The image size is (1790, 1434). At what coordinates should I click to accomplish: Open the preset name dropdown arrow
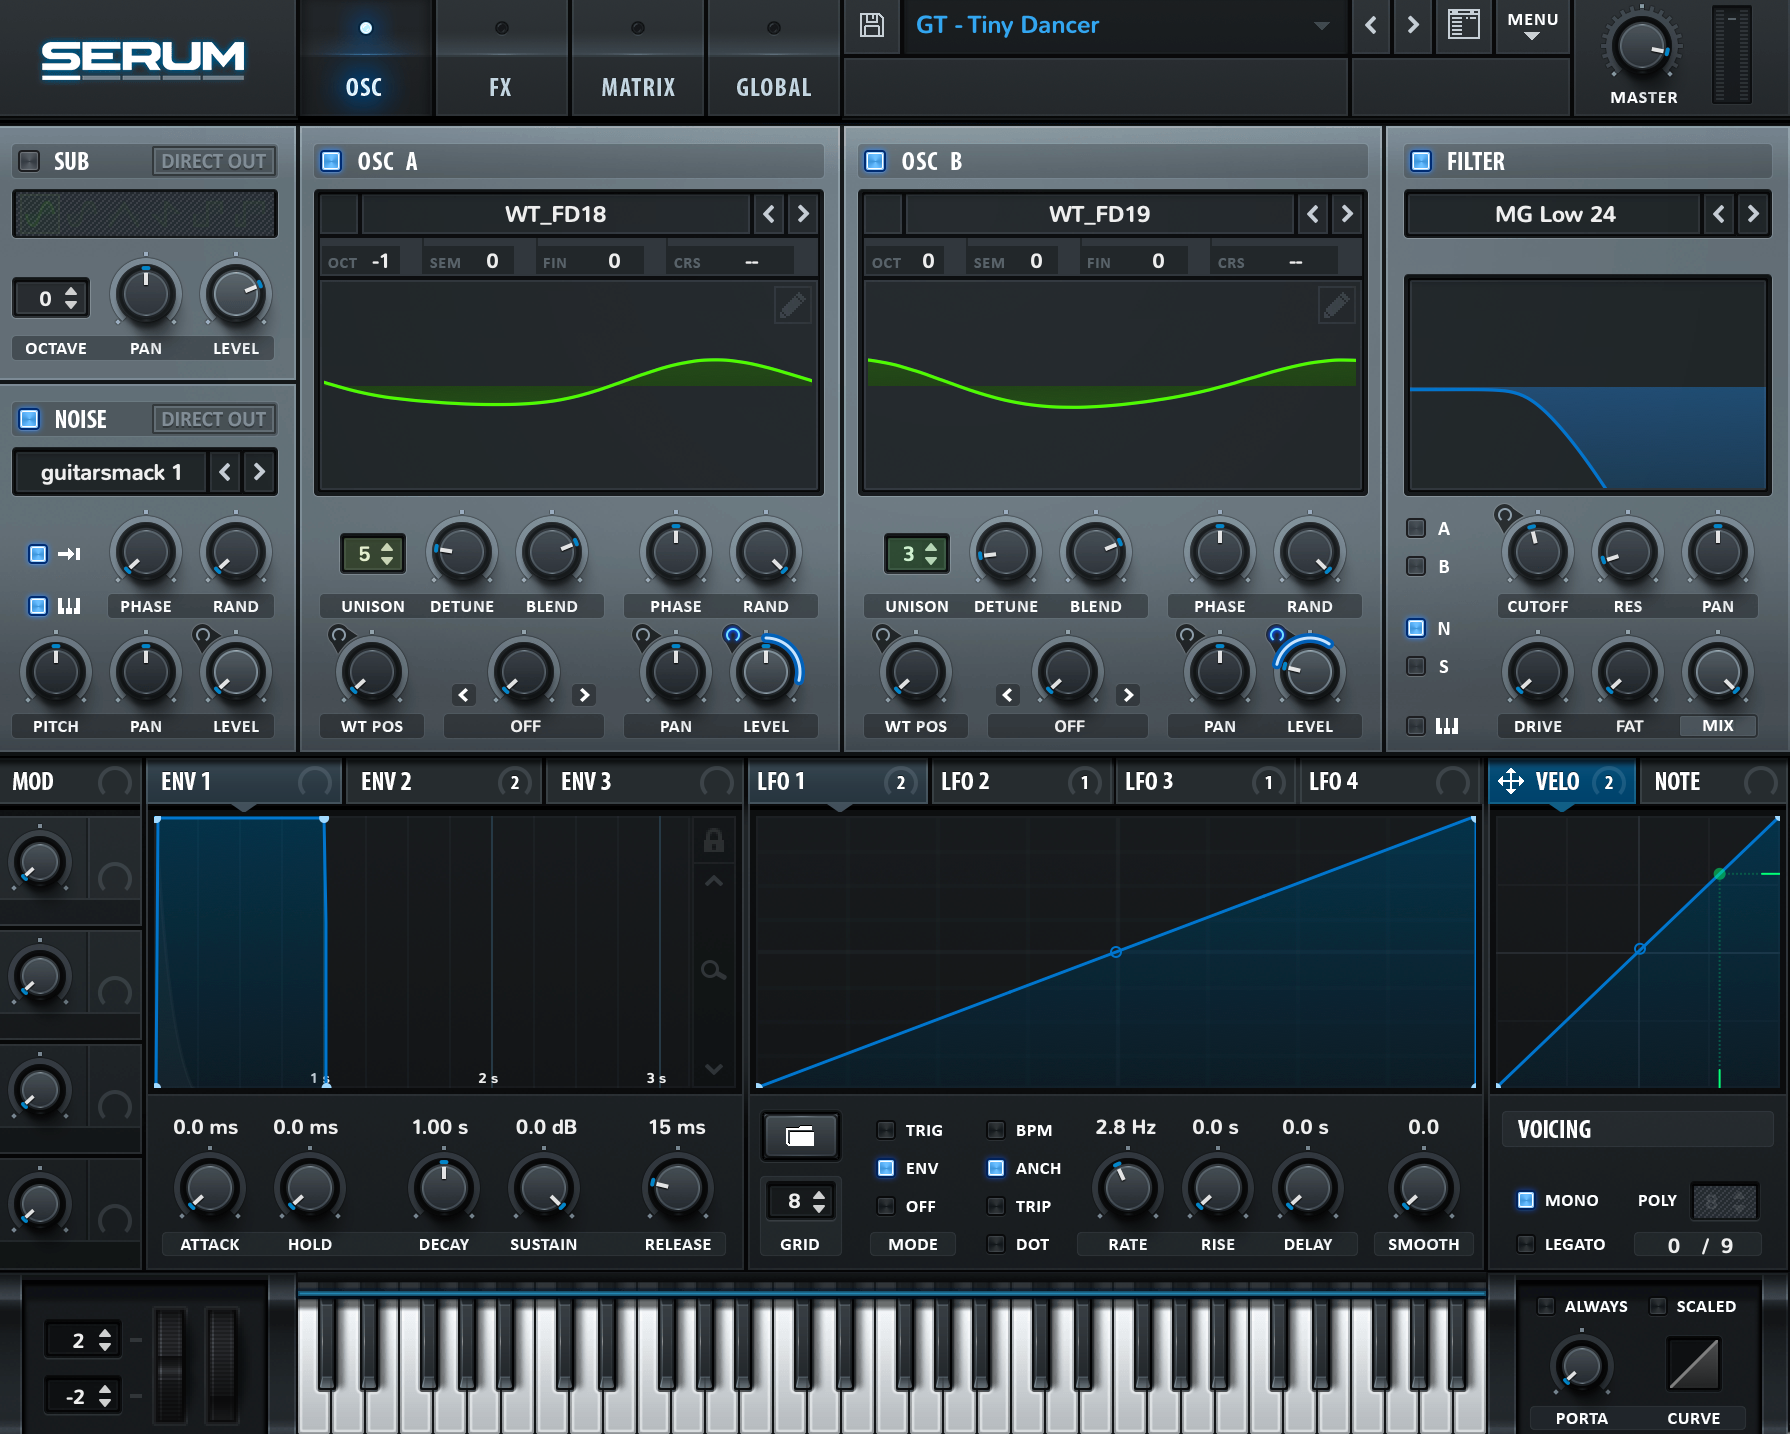point(1321,26)
